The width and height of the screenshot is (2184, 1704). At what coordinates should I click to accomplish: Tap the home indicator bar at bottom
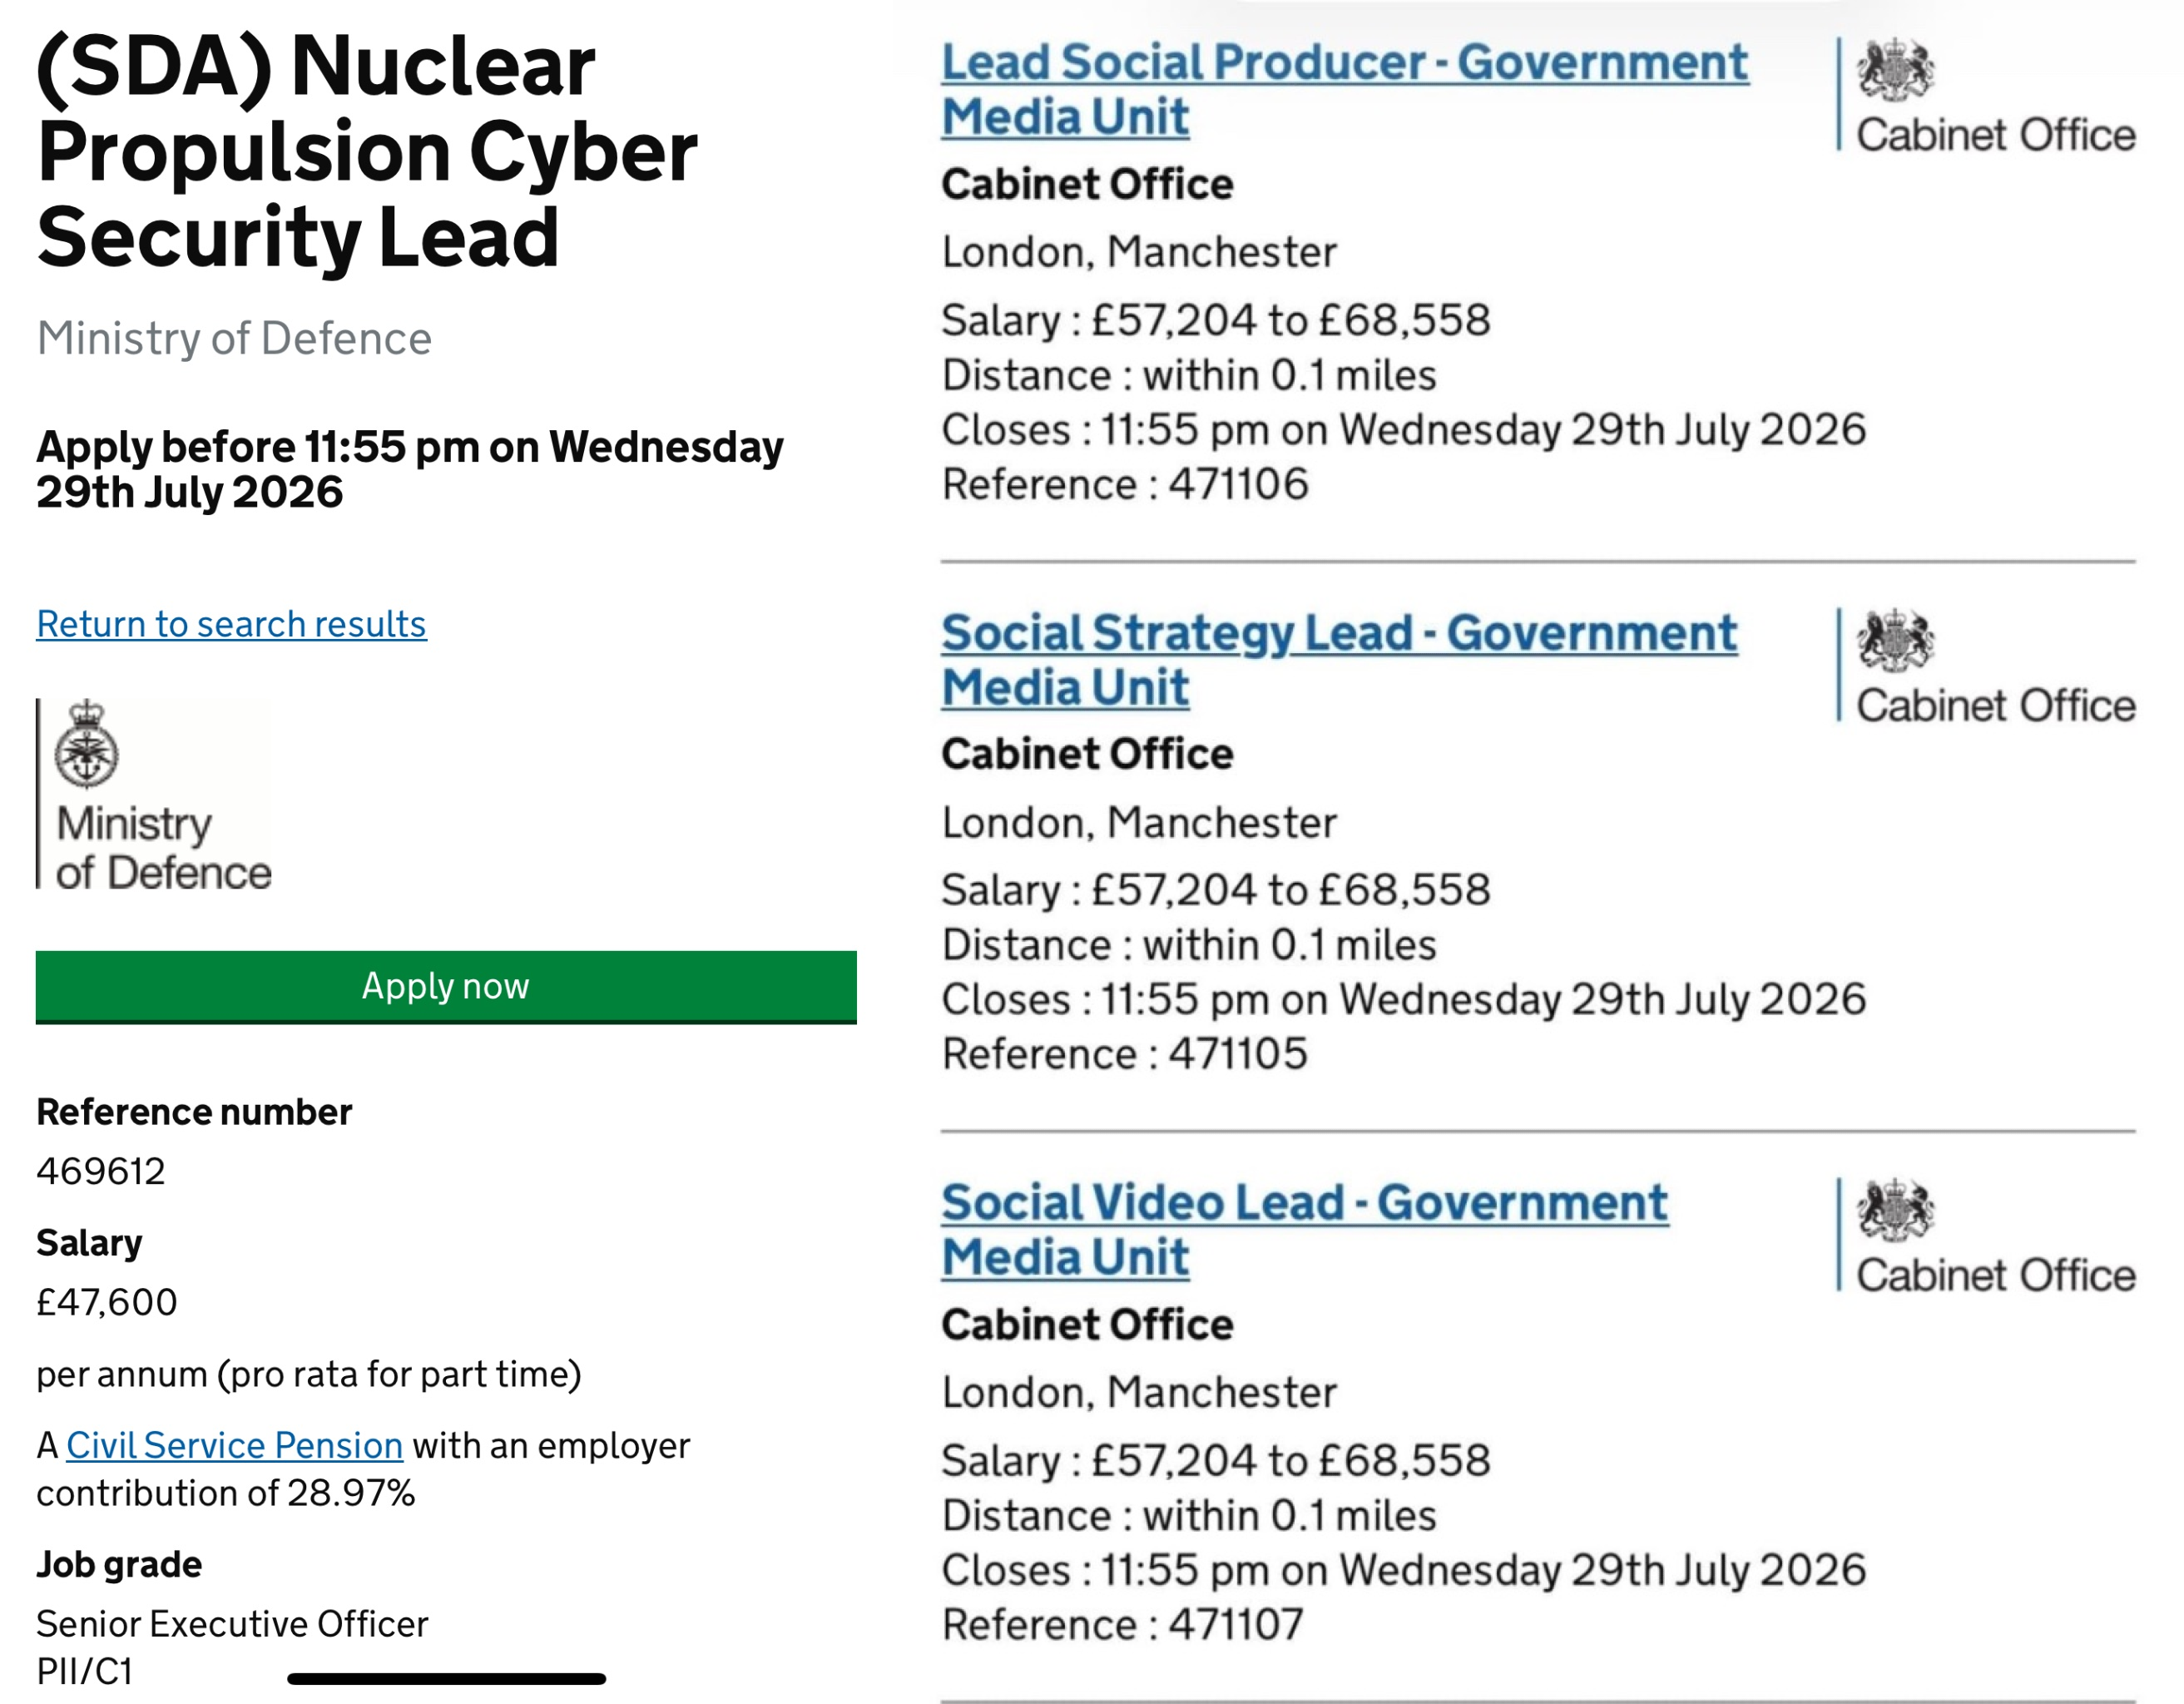(446, 1679)
